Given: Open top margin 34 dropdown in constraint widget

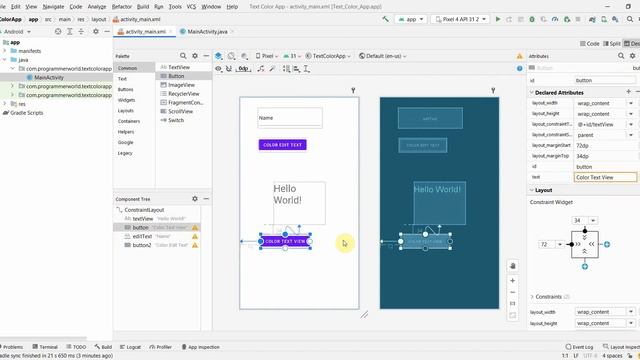Looking at the screenshot, I should 593,220.
